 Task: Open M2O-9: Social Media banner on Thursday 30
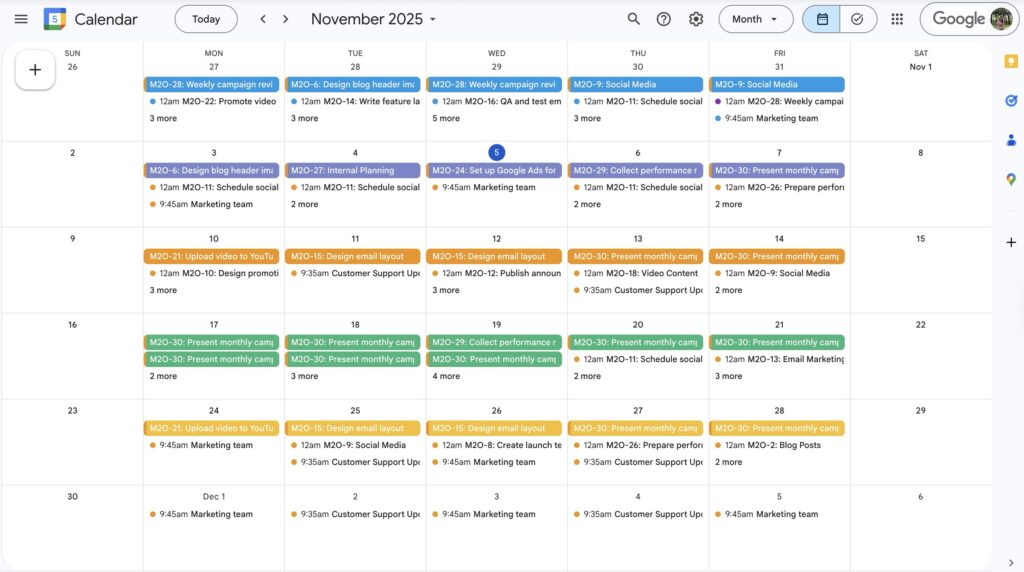pyautogui.click(x=635, y=84)
